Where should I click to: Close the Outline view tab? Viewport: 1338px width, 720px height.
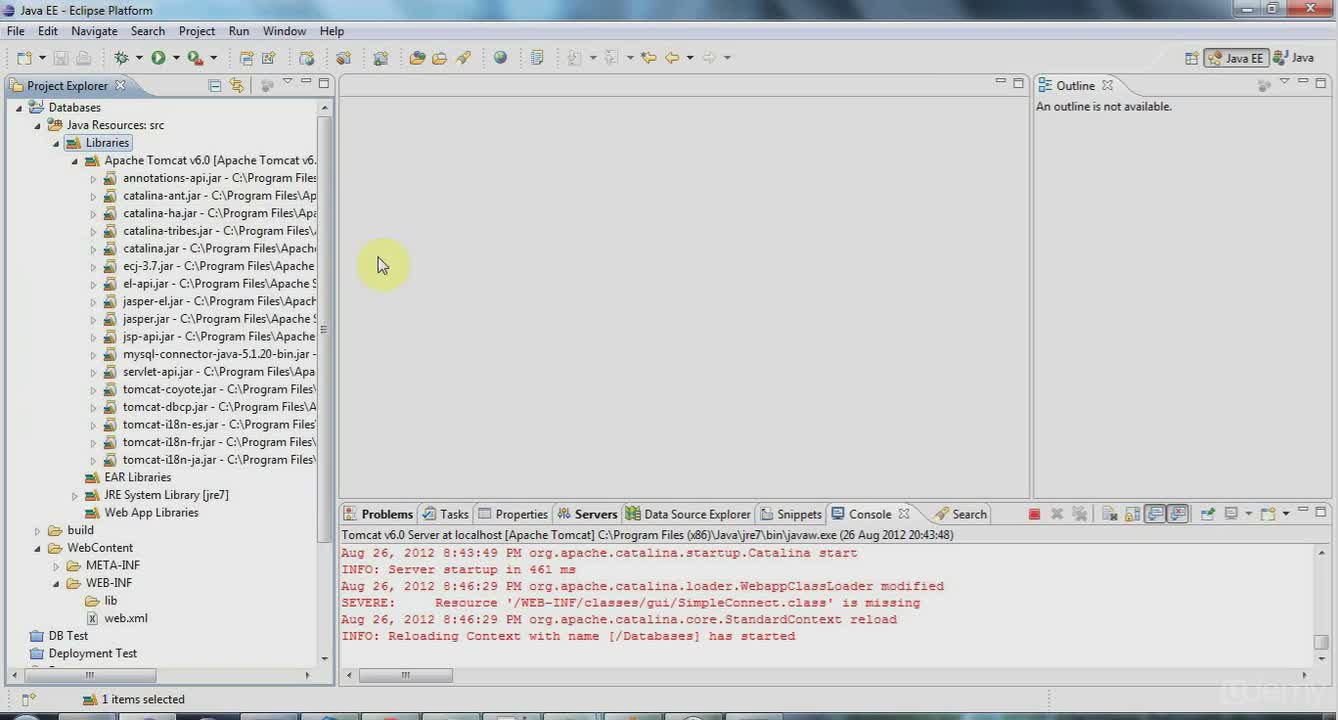tap(1107, 85)
